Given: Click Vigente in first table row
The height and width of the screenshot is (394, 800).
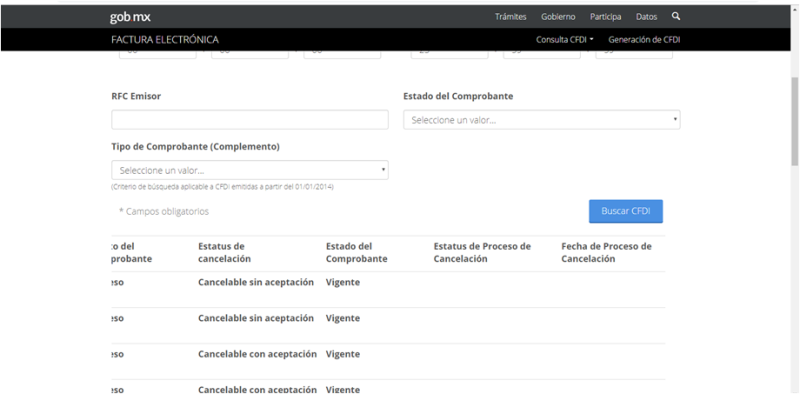Looking at the screenshot, I should point(343,282).
